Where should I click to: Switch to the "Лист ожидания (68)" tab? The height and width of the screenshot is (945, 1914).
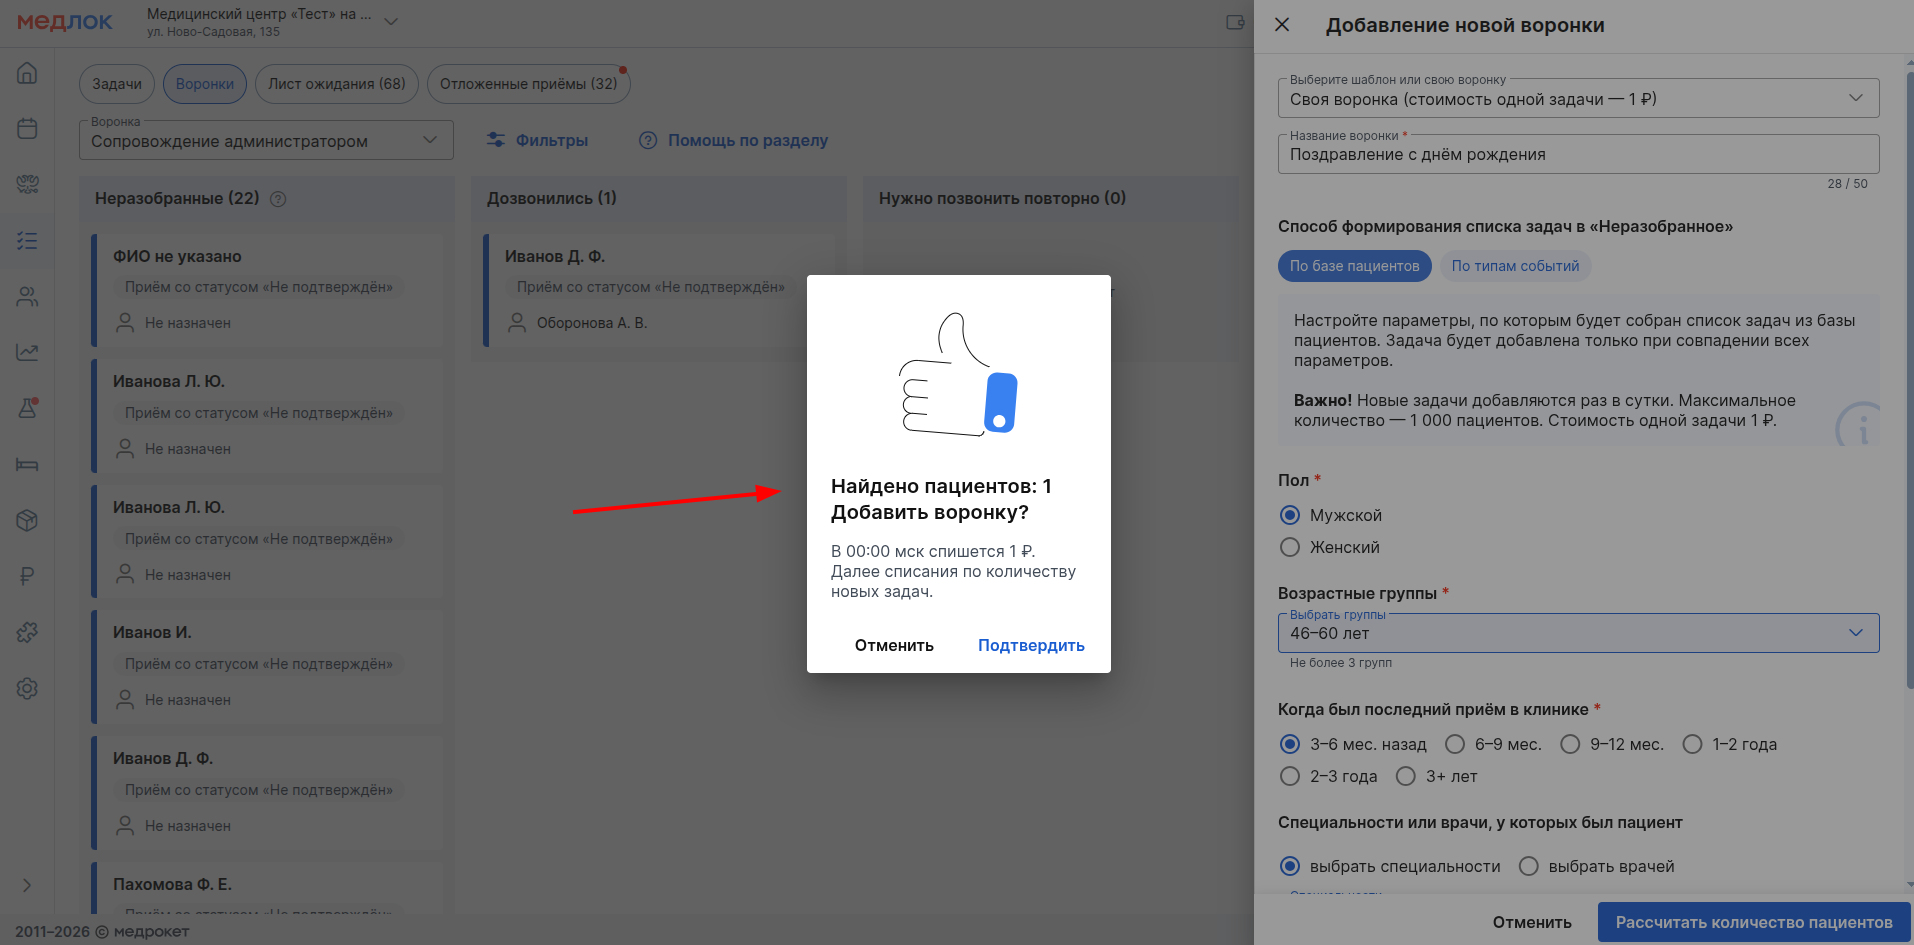[x=336, y=84]
